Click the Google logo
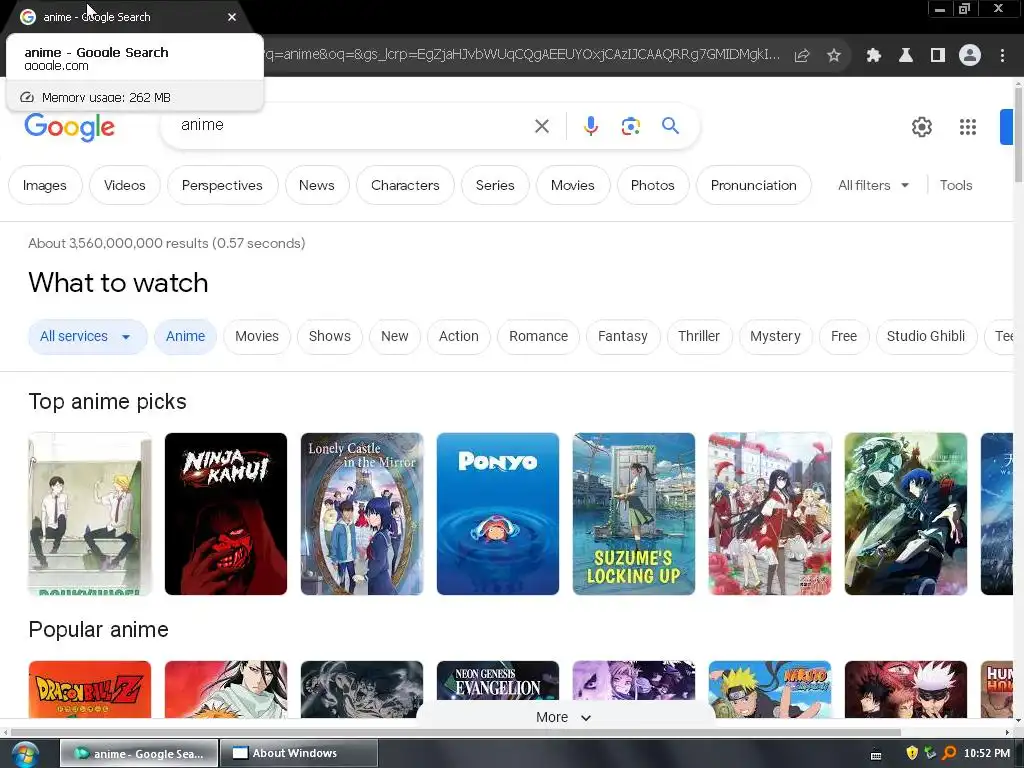 point(69,127)
